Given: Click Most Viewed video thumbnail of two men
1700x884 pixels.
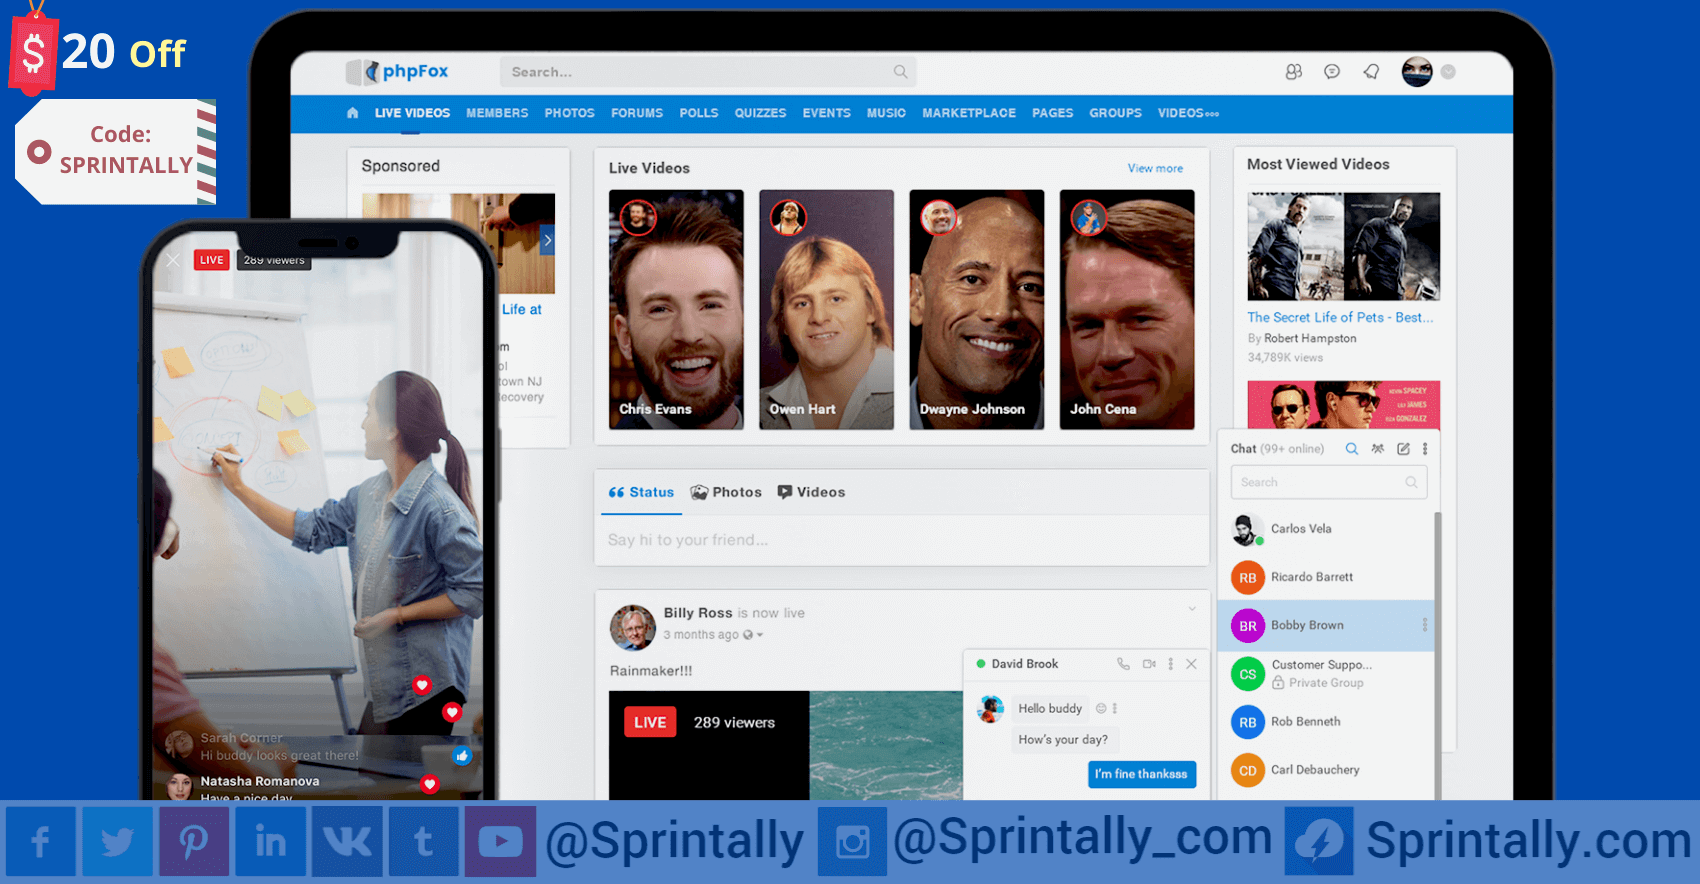Looking at the screenshot, I should point(1343,246).
